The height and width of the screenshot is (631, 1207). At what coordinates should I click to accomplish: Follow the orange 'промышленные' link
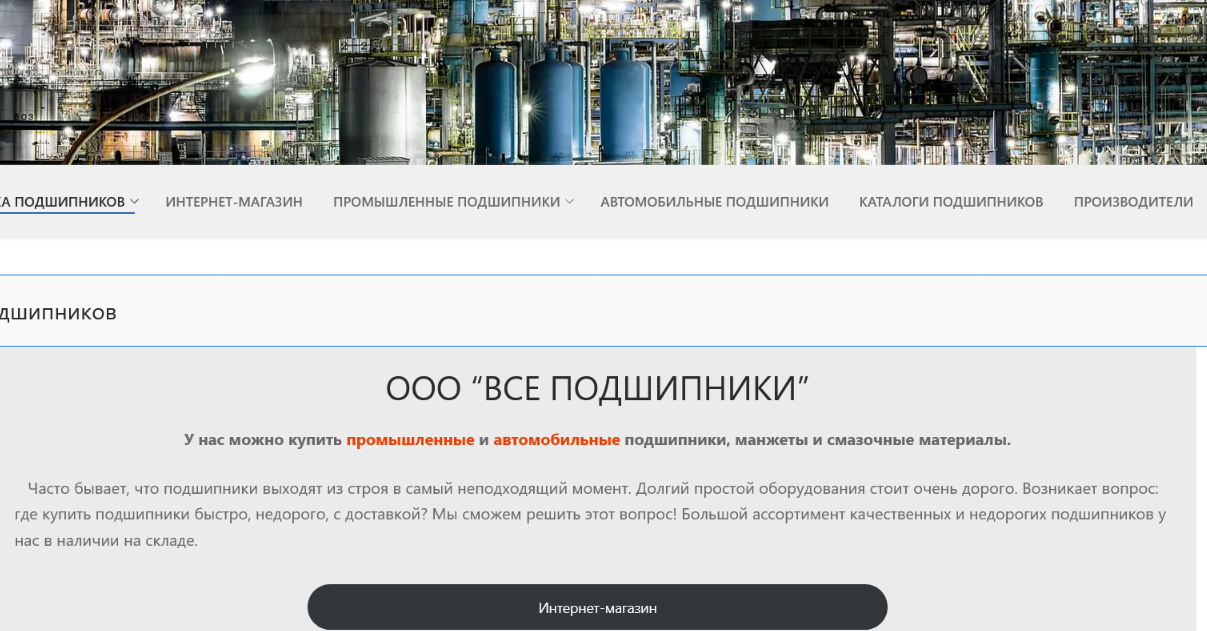(410, 440)
